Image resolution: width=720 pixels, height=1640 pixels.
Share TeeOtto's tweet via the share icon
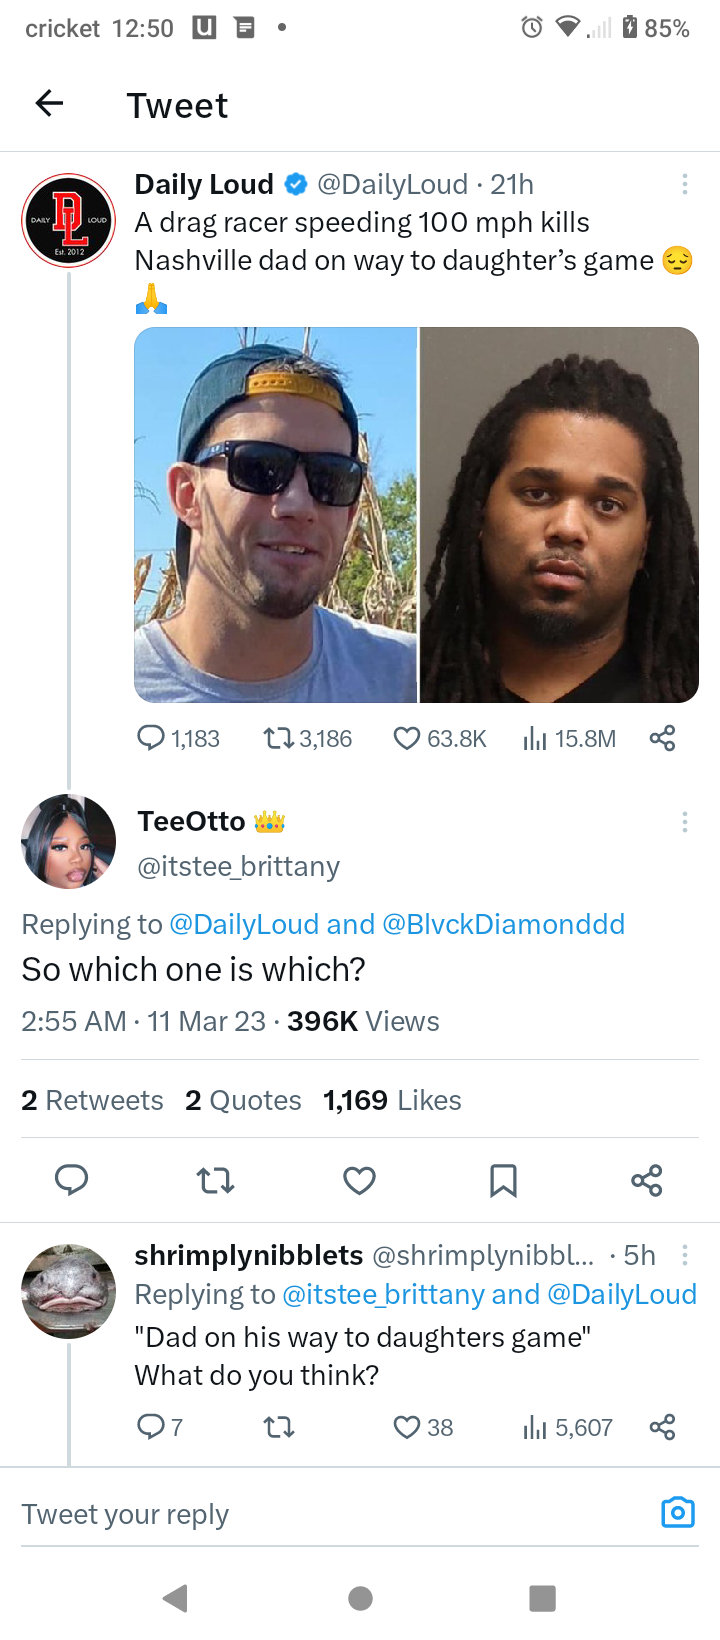click(647, 1181)
